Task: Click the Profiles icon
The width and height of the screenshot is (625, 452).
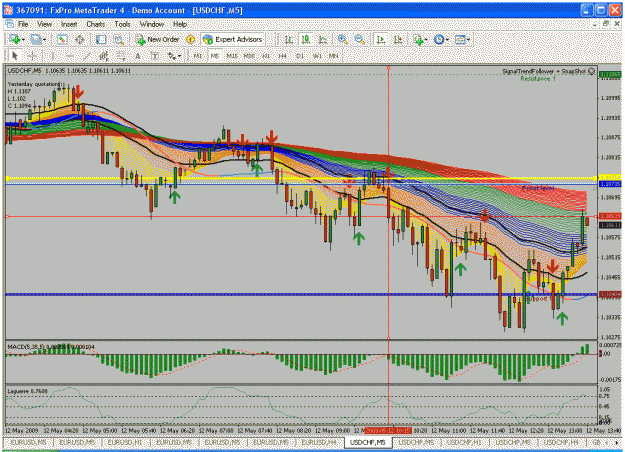Action: 35,39
